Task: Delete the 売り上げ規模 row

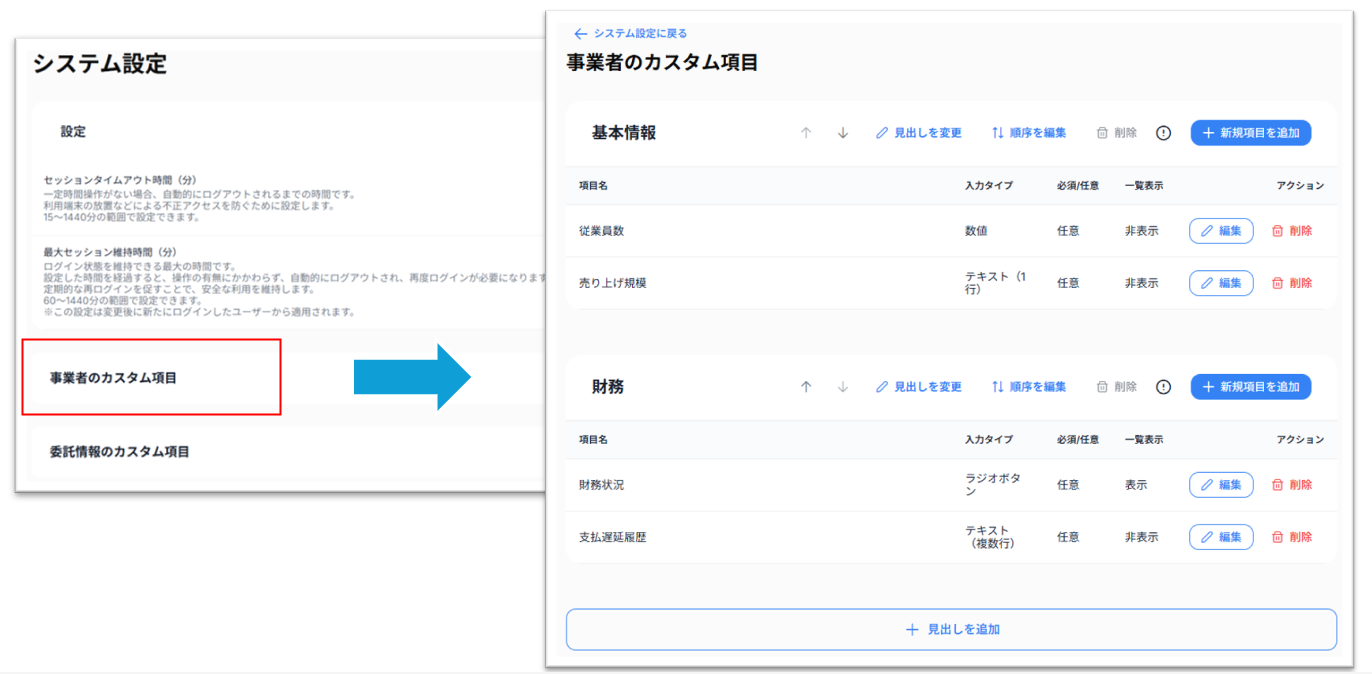Action: 1291,283
